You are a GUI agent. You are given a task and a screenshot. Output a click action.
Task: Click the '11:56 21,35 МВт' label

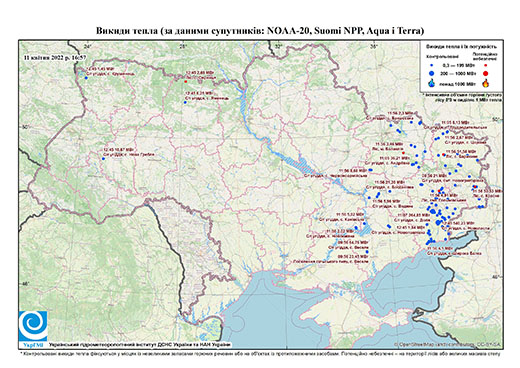[x=389, y=182]
